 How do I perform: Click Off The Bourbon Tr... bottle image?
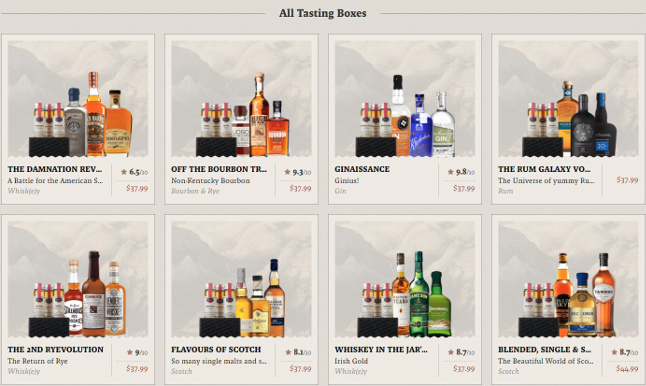point(241,98)
